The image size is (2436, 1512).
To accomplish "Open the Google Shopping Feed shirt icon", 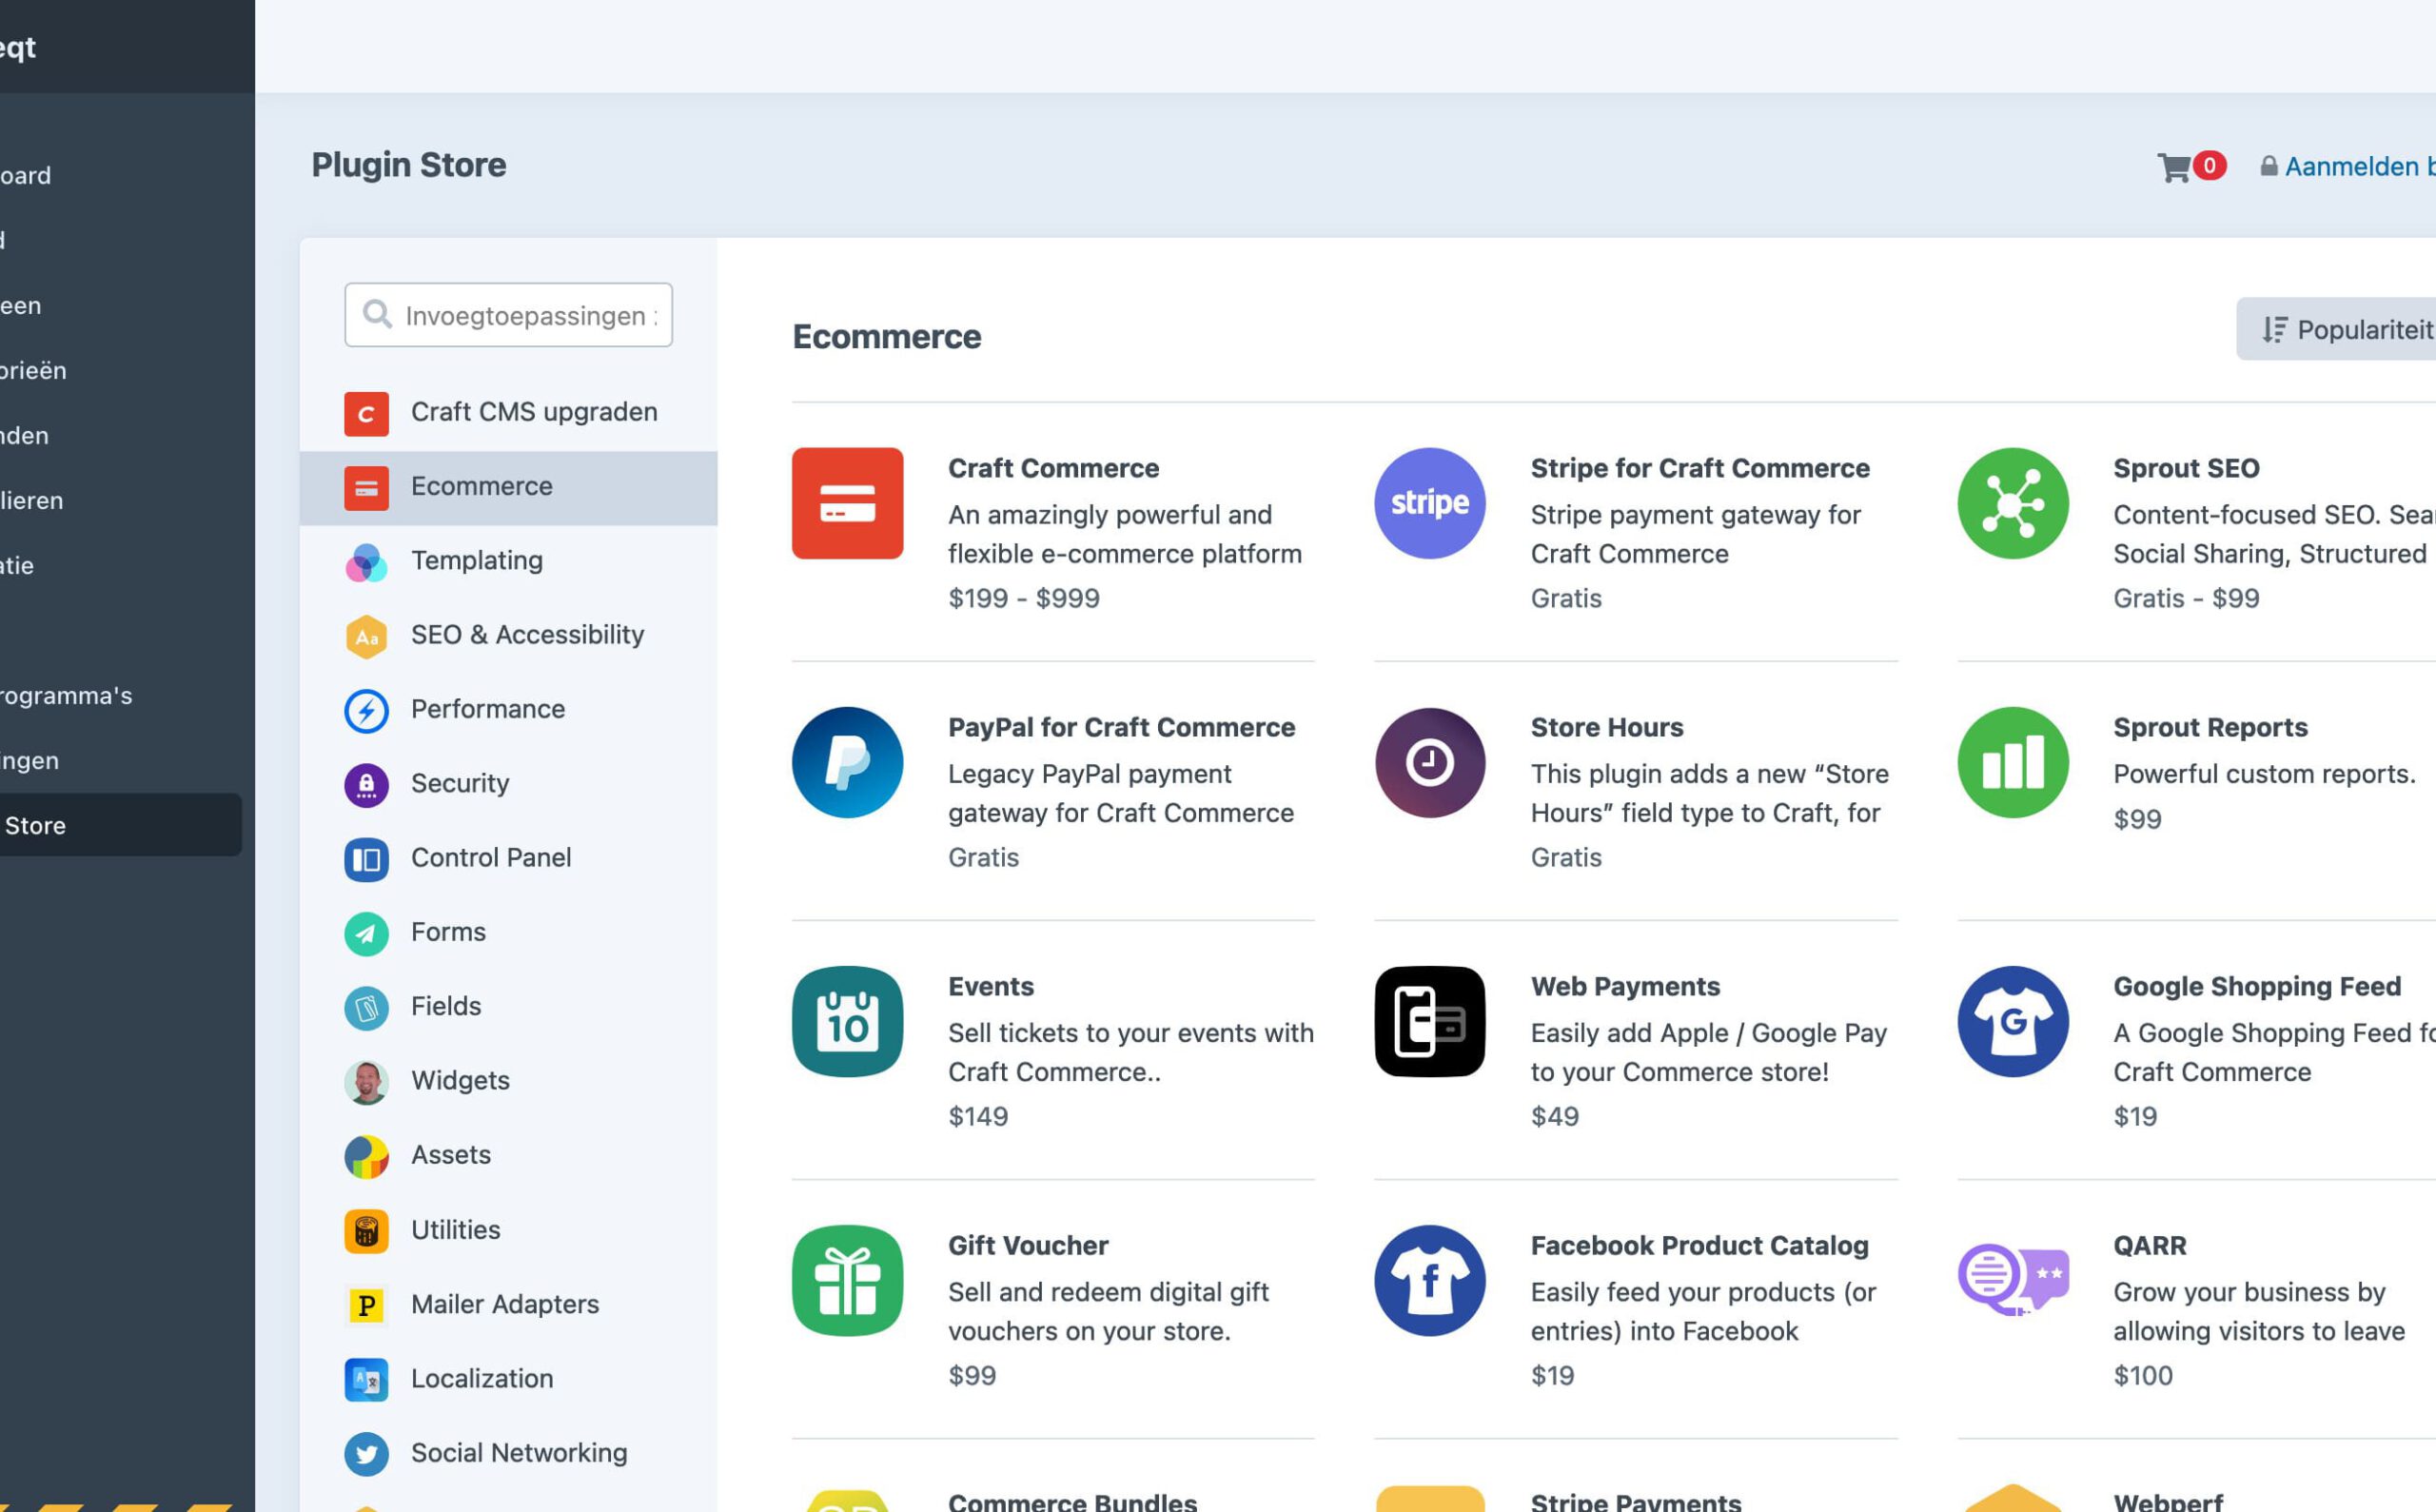I will coord(2012,1021).
